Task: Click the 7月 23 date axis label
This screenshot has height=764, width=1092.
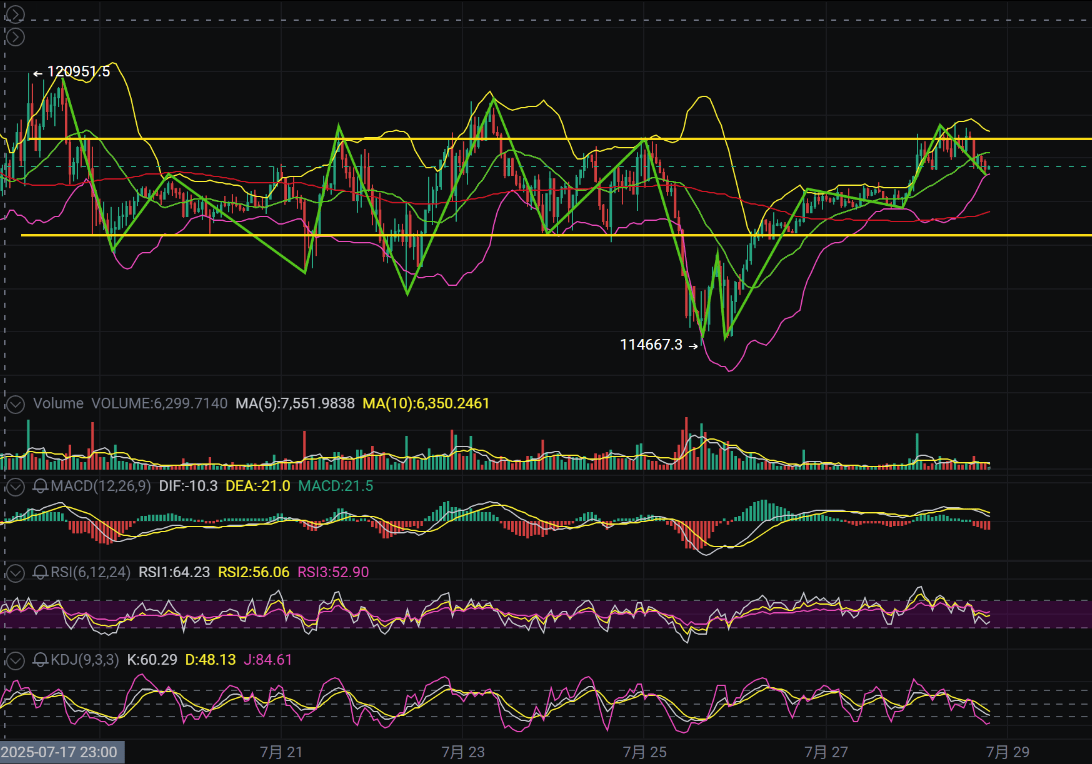Action: [463, 752]
